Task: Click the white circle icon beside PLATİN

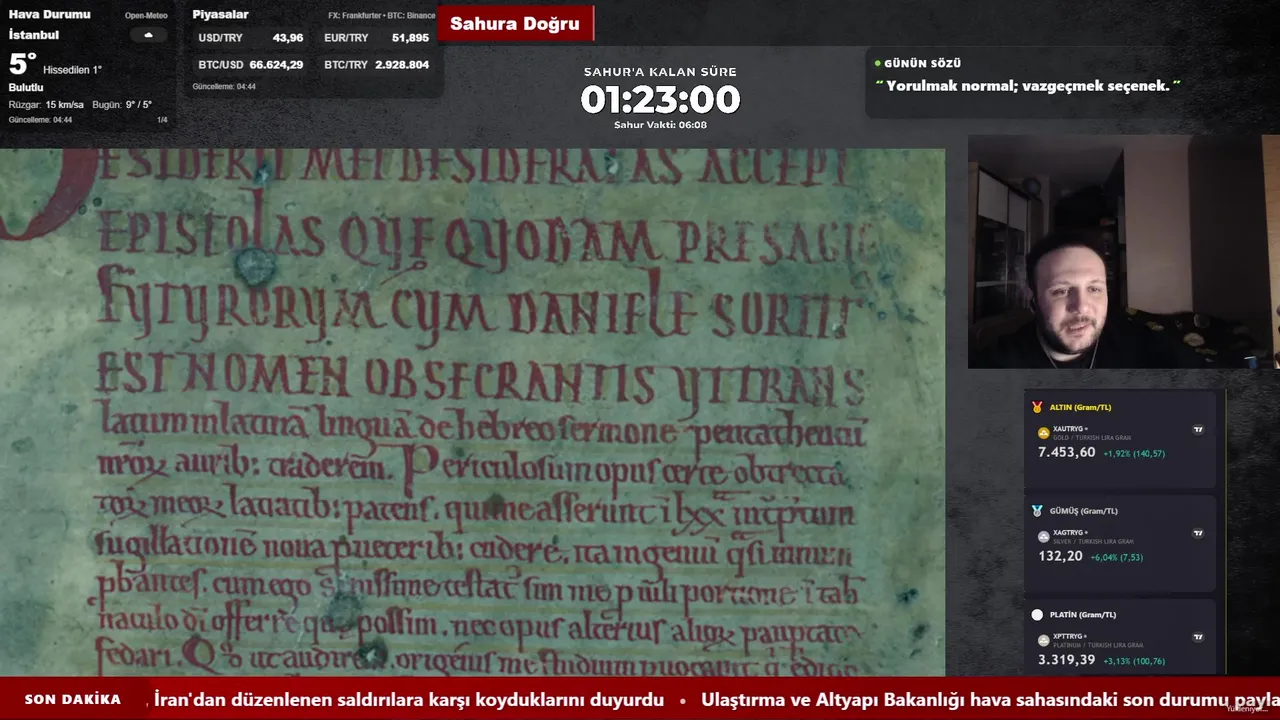Action: (x=1037, y=615)
